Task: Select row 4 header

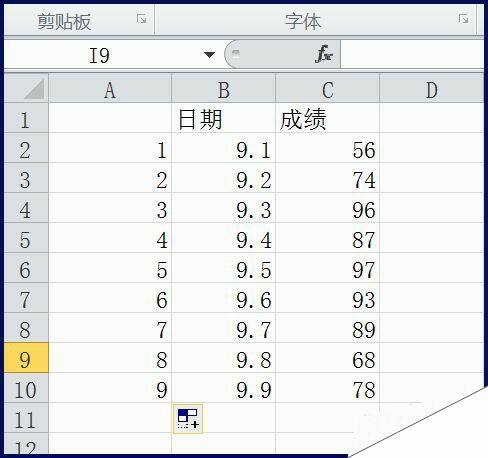Action: coord(26,208)
